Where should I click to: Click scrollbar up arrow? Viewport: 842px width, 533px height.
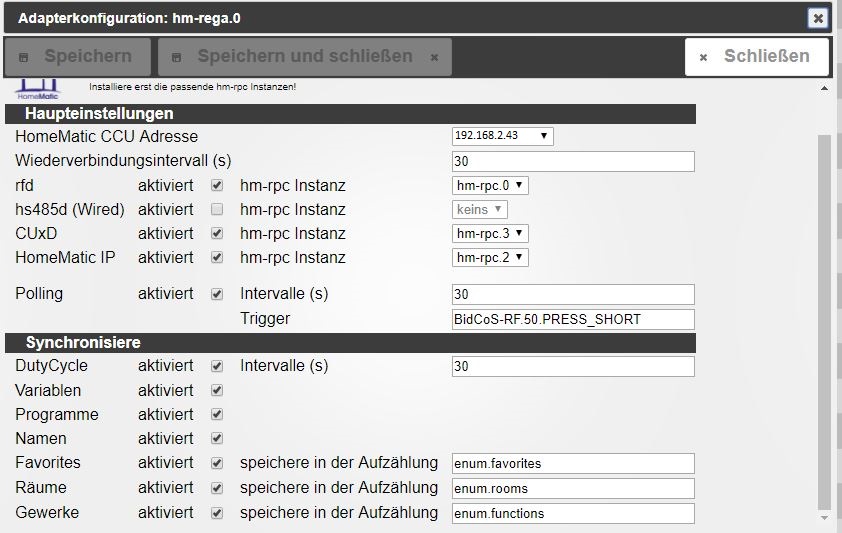(824, 89)
